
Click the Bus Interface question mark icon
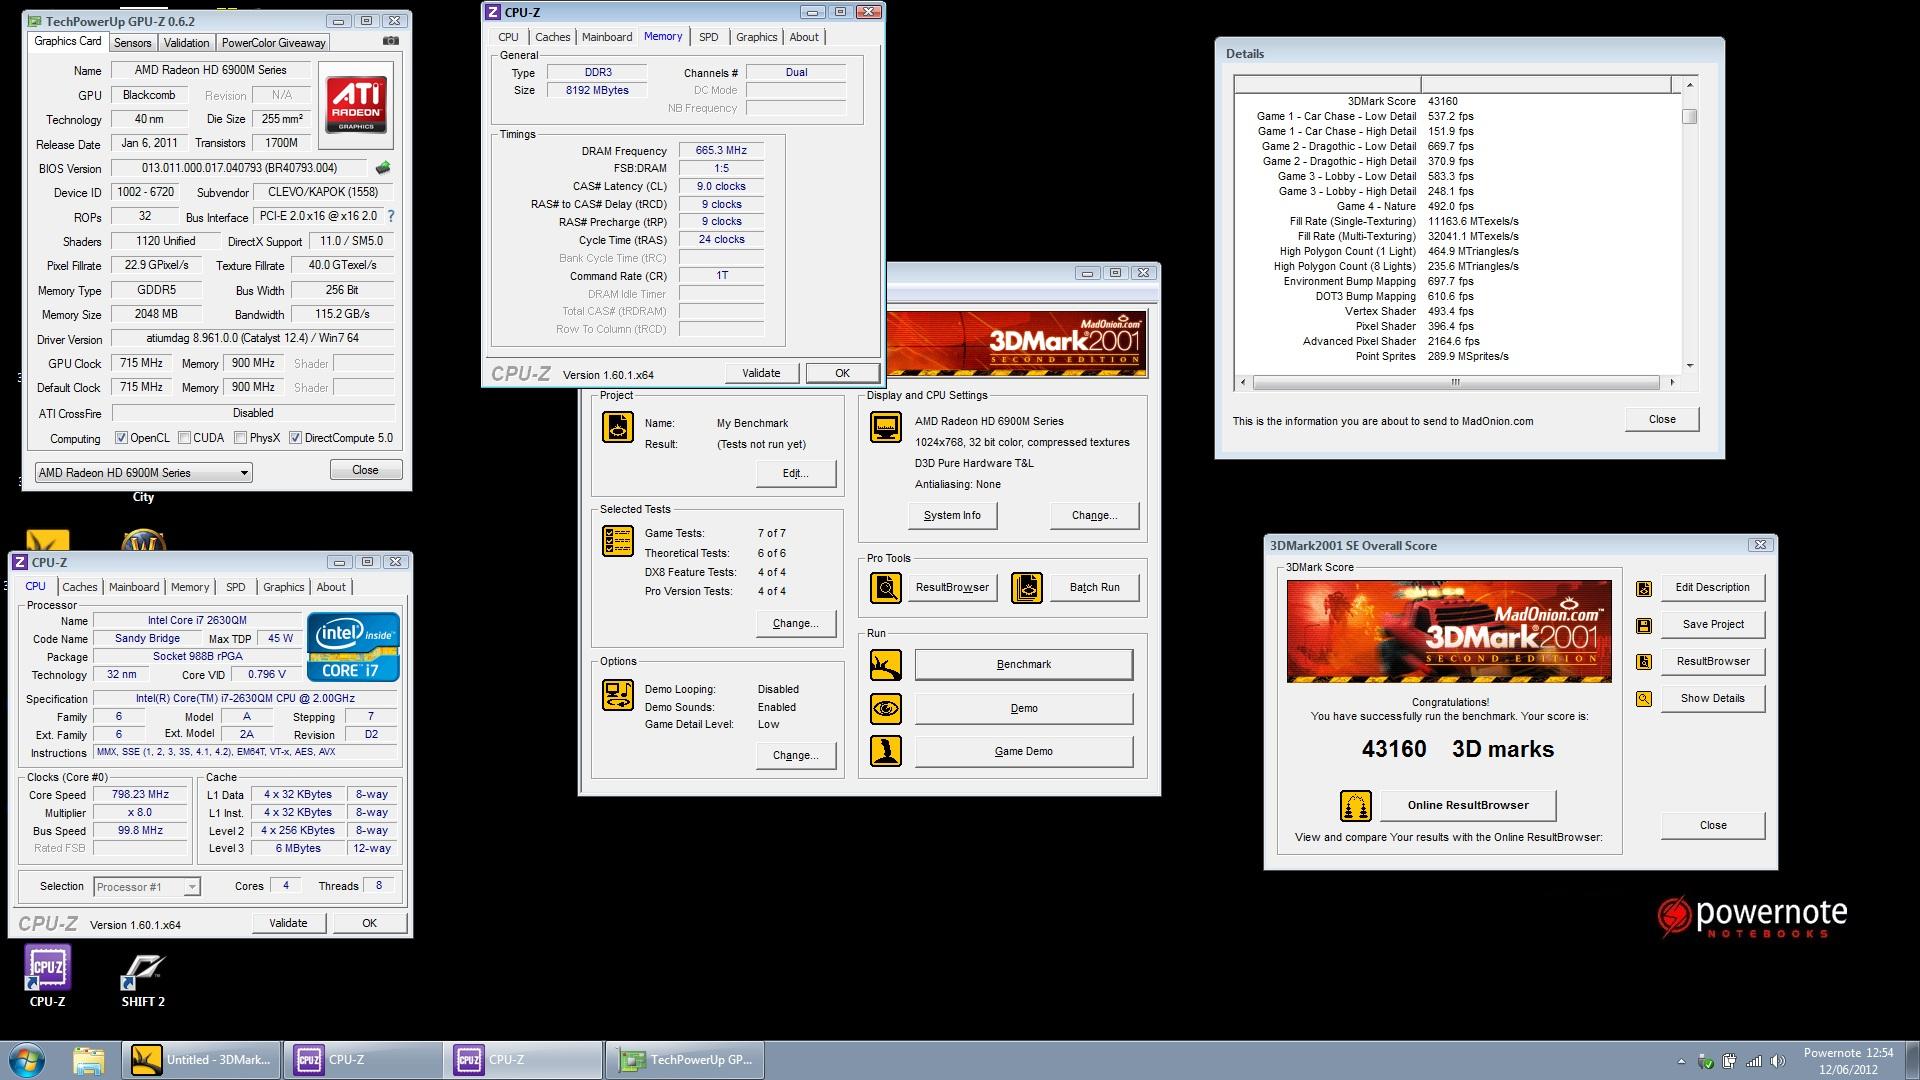391,216
